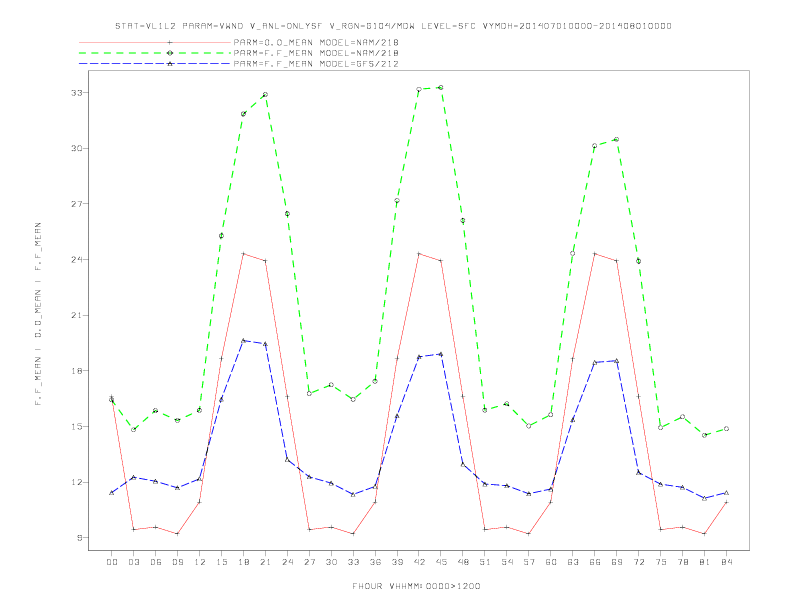Image resolution: width=792 pixels, height=612 pixels.
Task: Click y-axis tick label 33
Action: [76, 93]
